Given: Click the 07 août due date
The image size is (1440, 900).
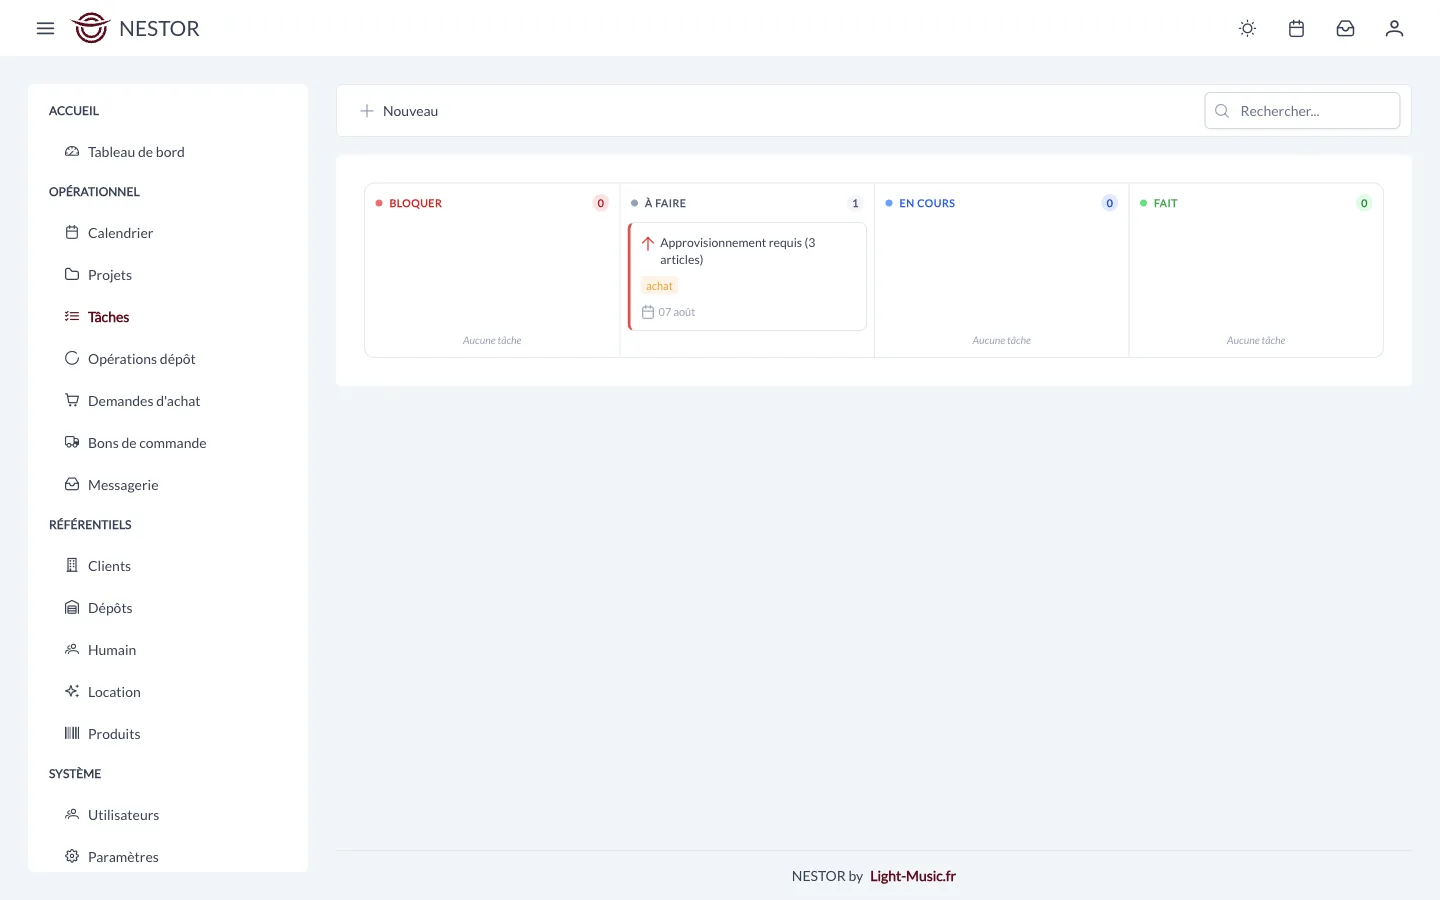Looking at the screenshot, I should coord(668,312).
